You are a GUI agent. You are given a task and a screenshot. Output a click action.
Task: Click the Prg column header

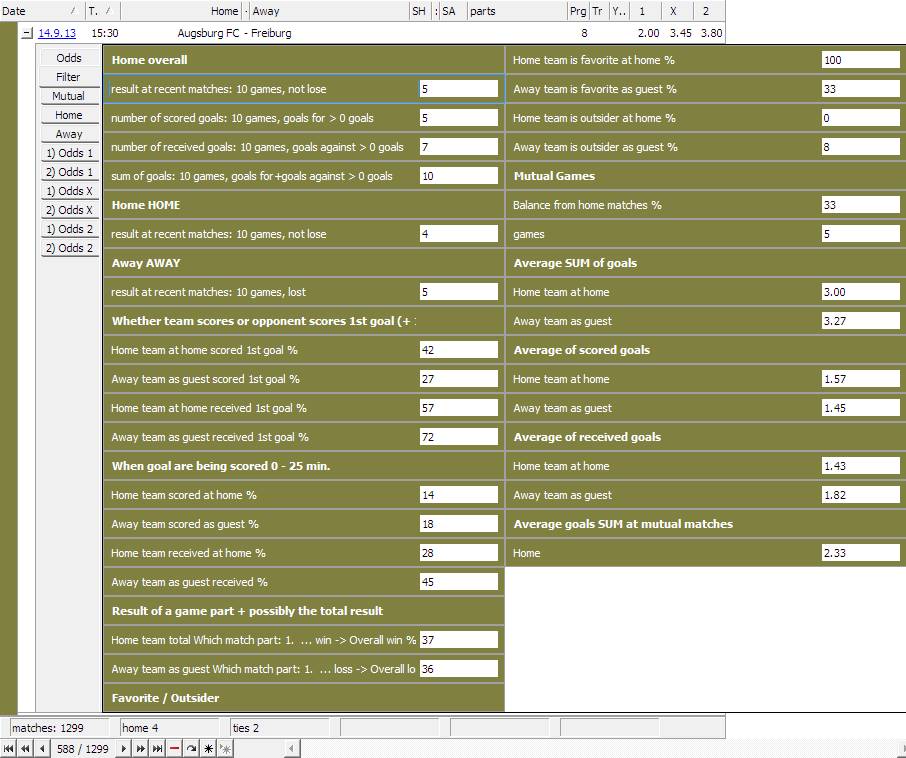578,11
